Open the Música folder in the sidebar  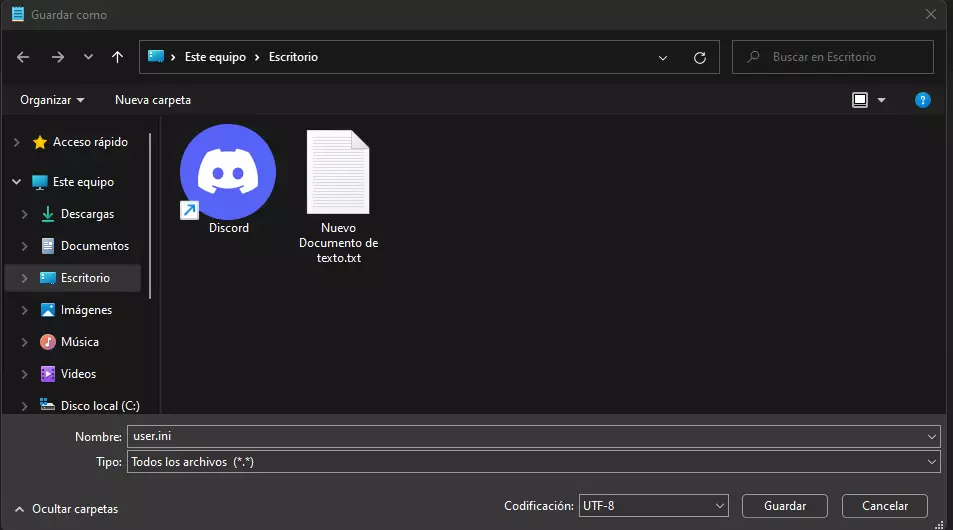pos(80,342)
